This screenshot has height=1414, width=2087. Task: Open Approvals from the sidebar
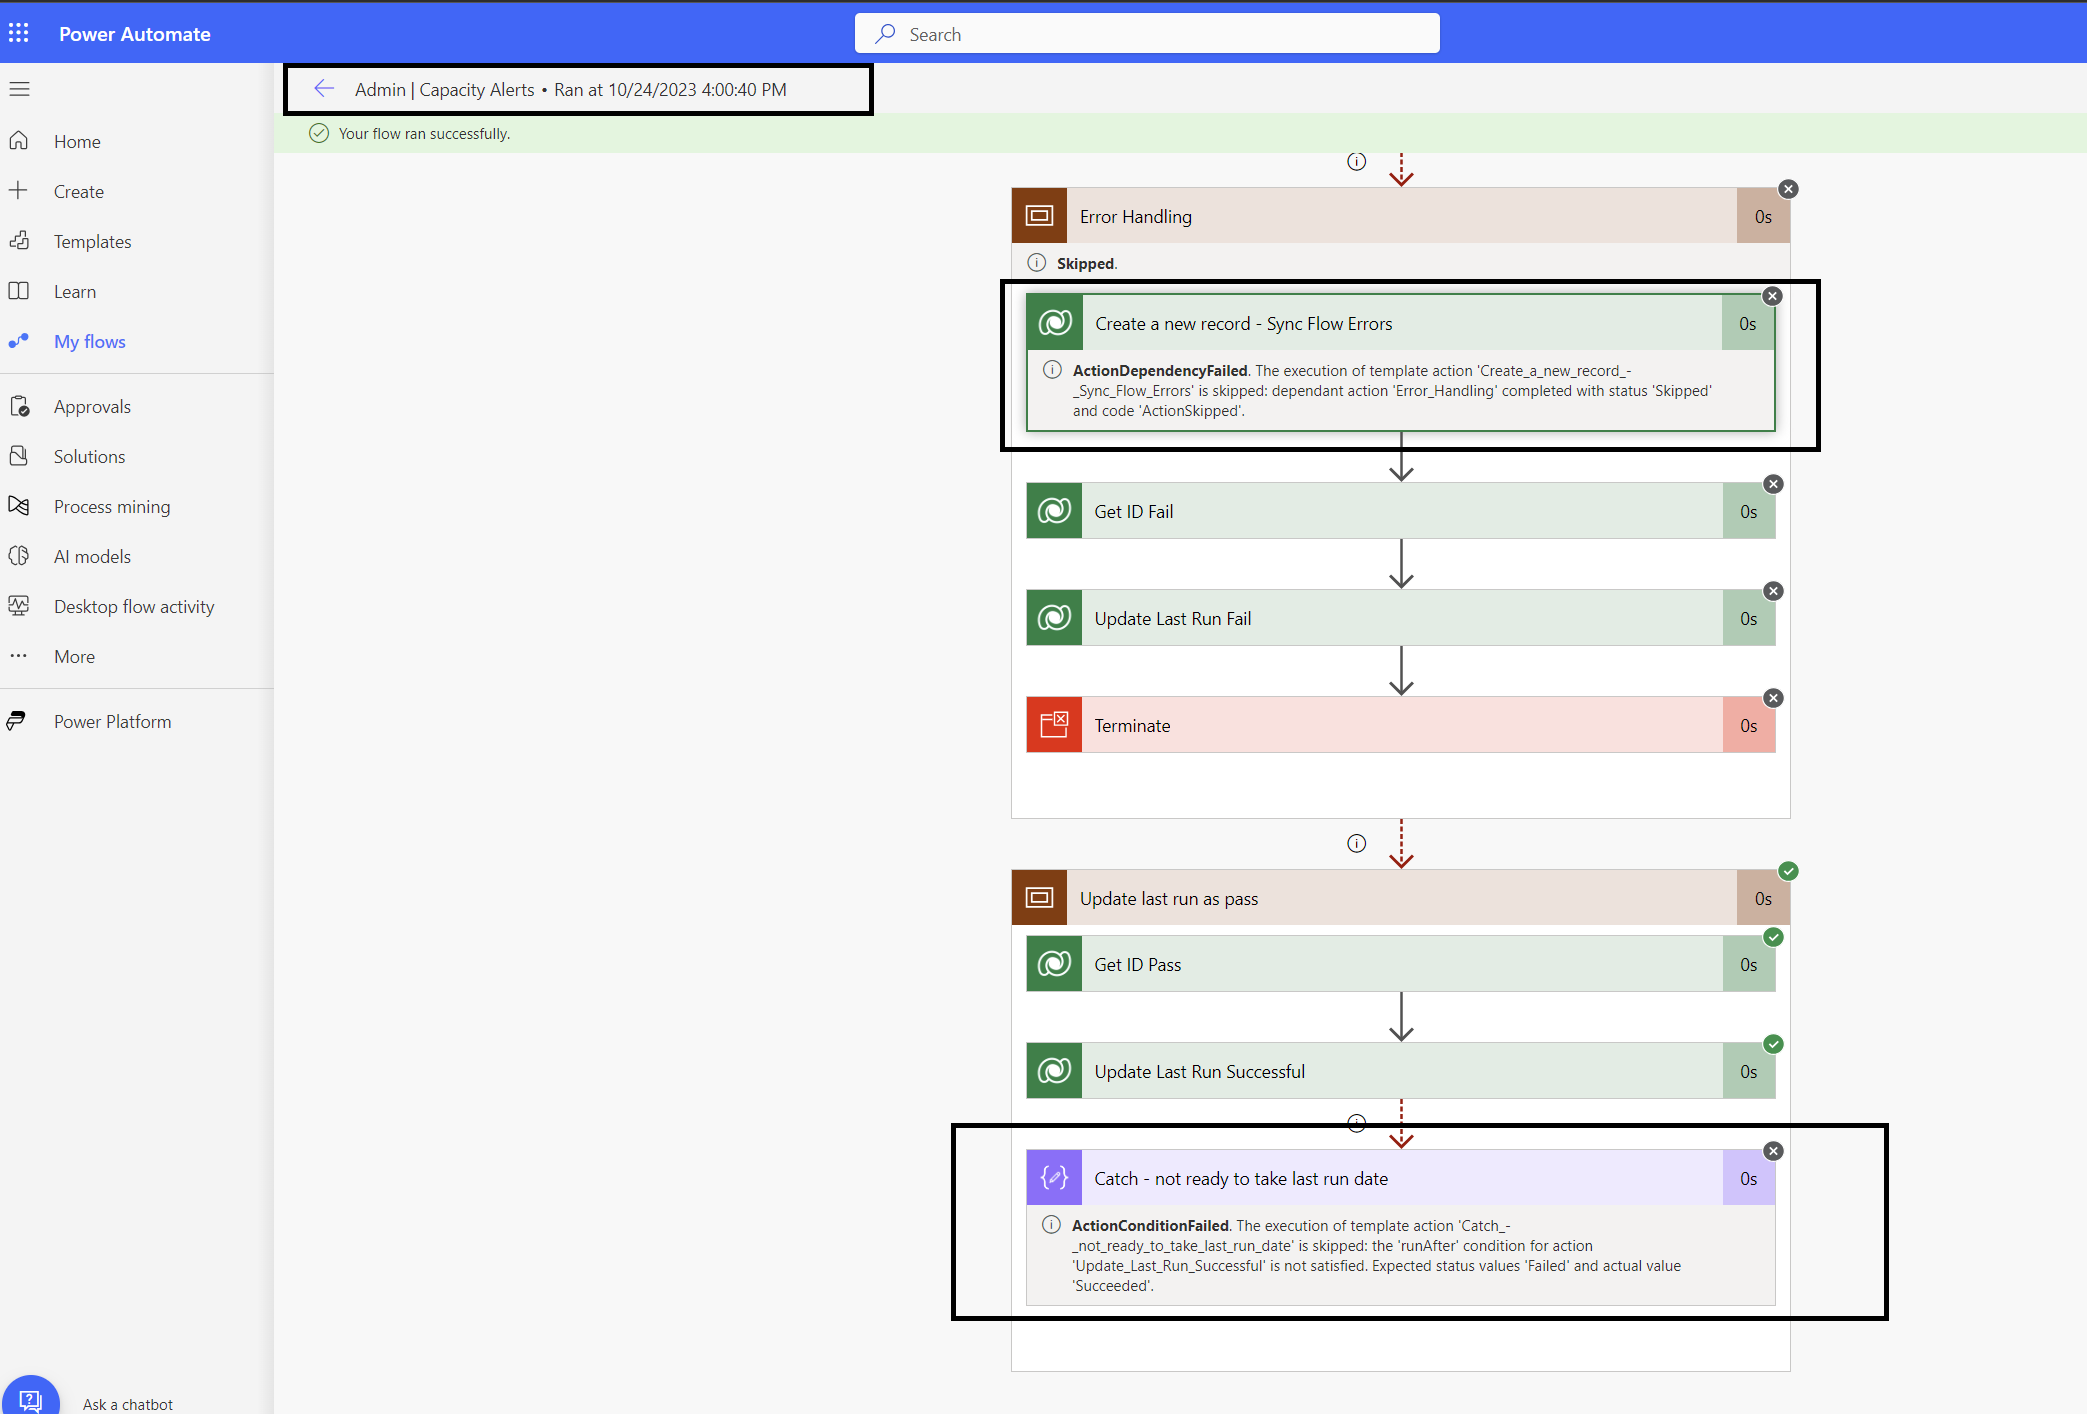pyautogui.click(x=92, y=406)
